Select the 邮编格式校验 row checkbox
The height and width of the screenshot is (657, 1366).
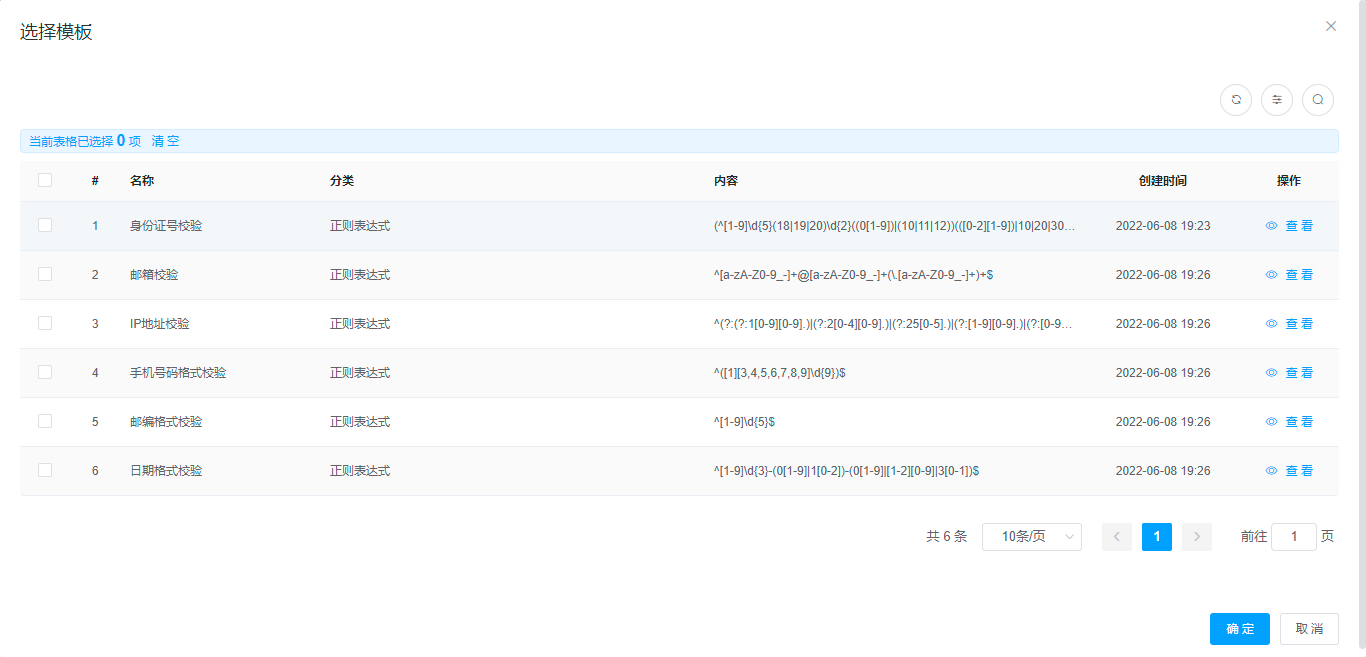click(x=45, y=422)
